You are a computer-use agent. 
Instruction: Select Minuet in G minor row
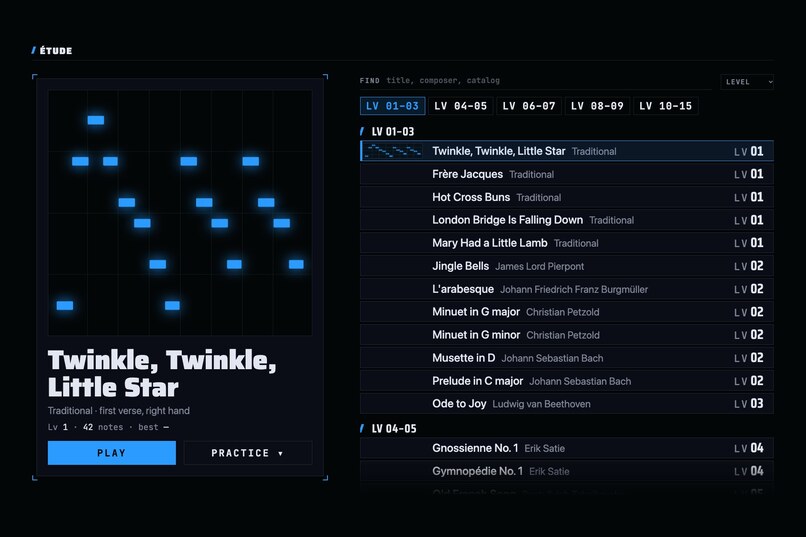(566, 335)
